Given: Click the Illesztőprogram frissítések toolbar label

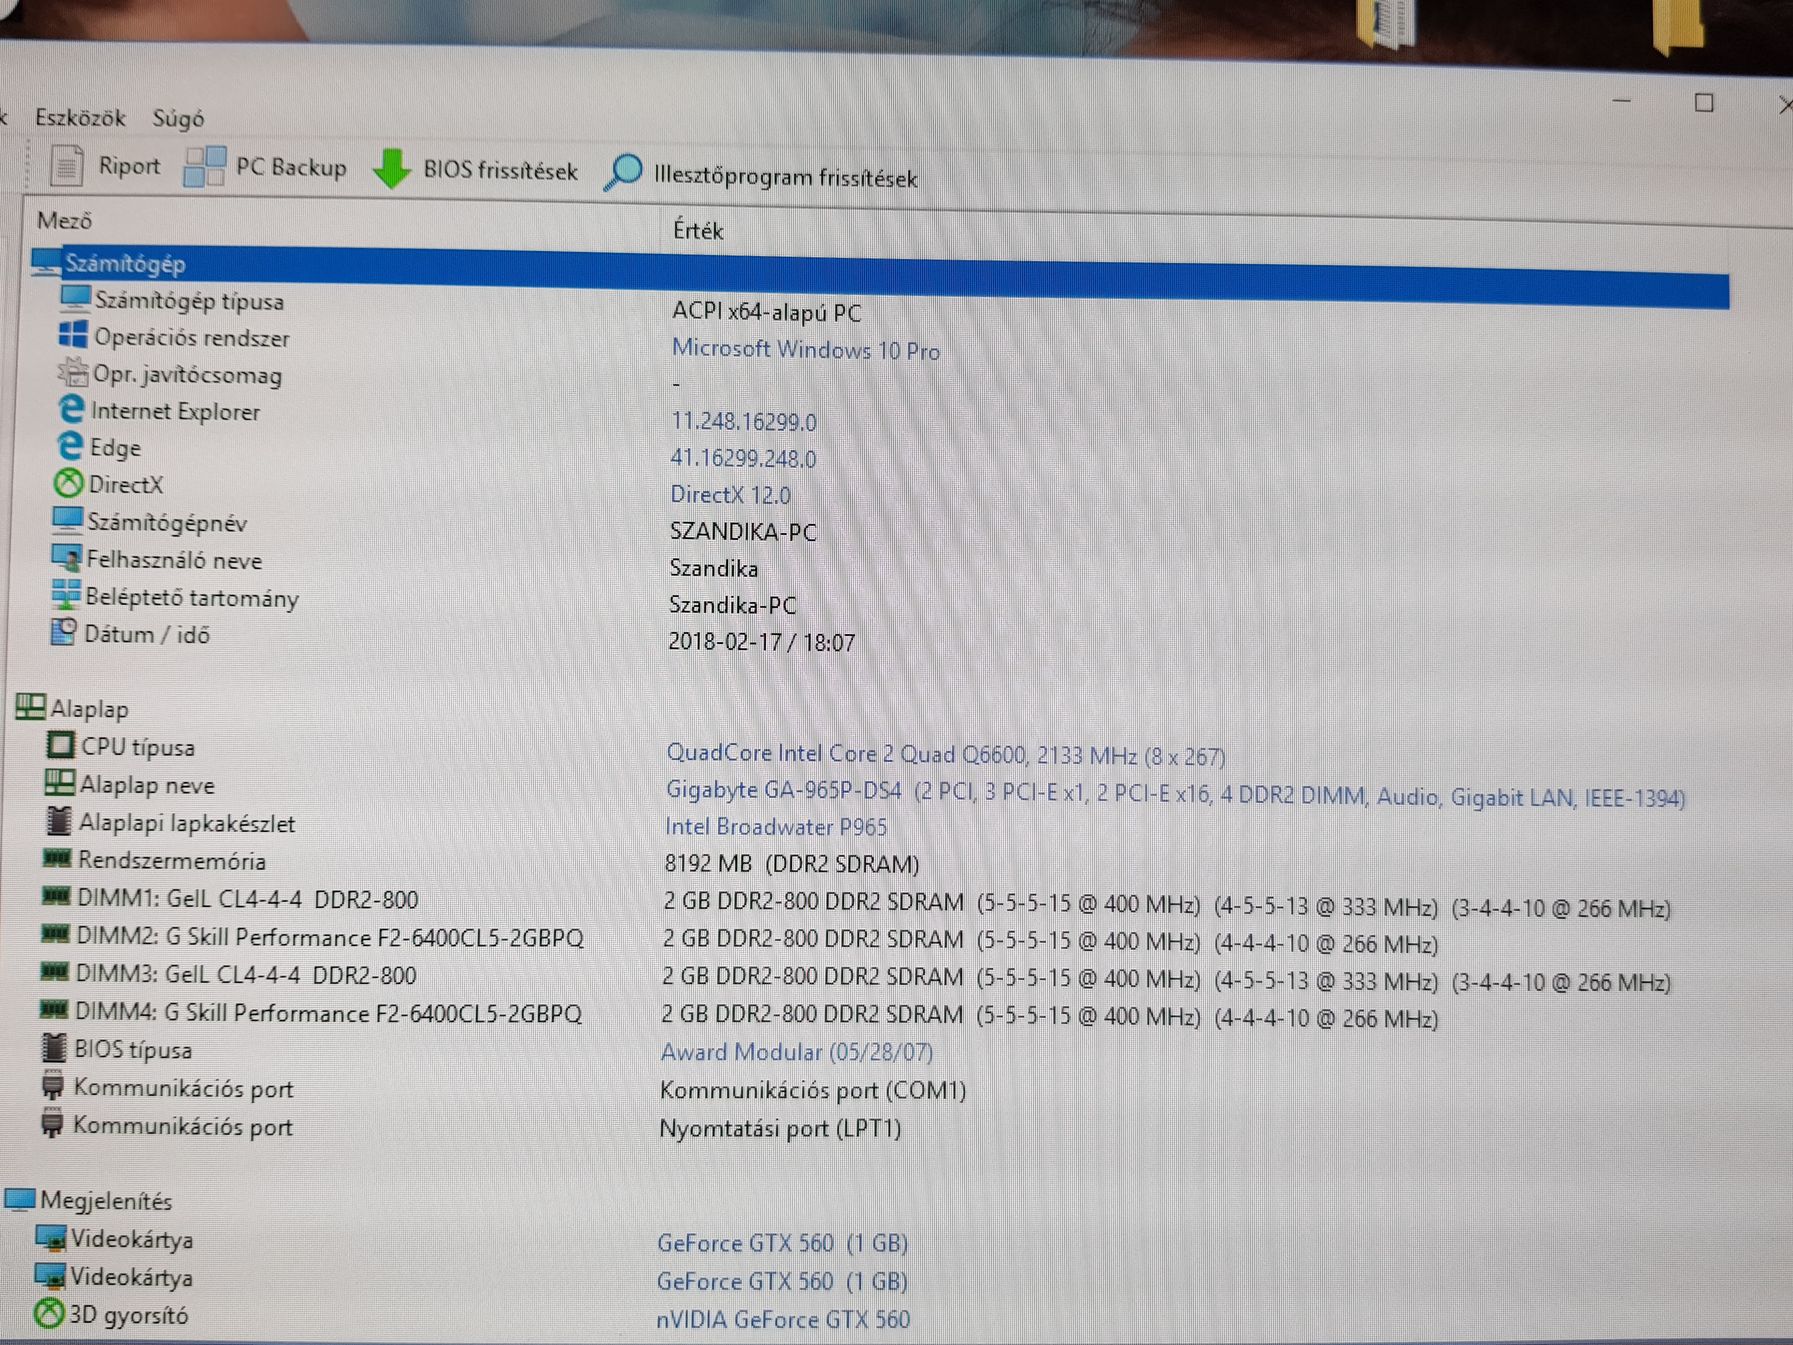Looking at the screenshot, I should (x=785, y=177).
